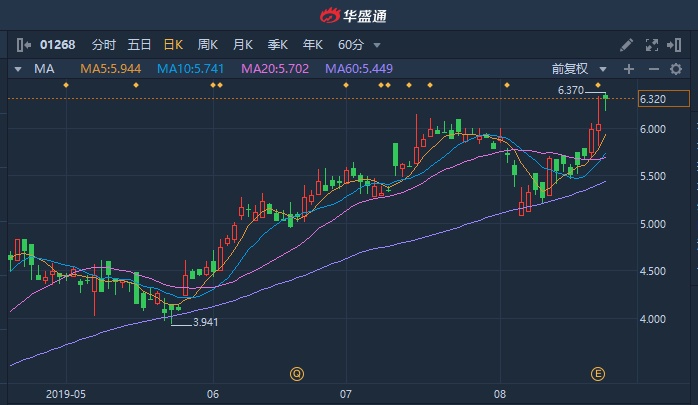Switch to the 周K weekly chart tab
The image size is (698, 405).
tap(208, 45)
